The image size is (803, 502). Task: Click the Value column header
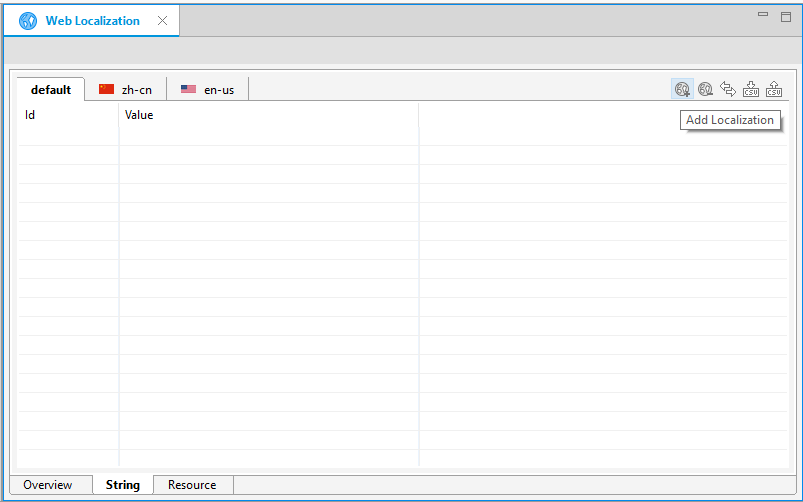point(268,115)
